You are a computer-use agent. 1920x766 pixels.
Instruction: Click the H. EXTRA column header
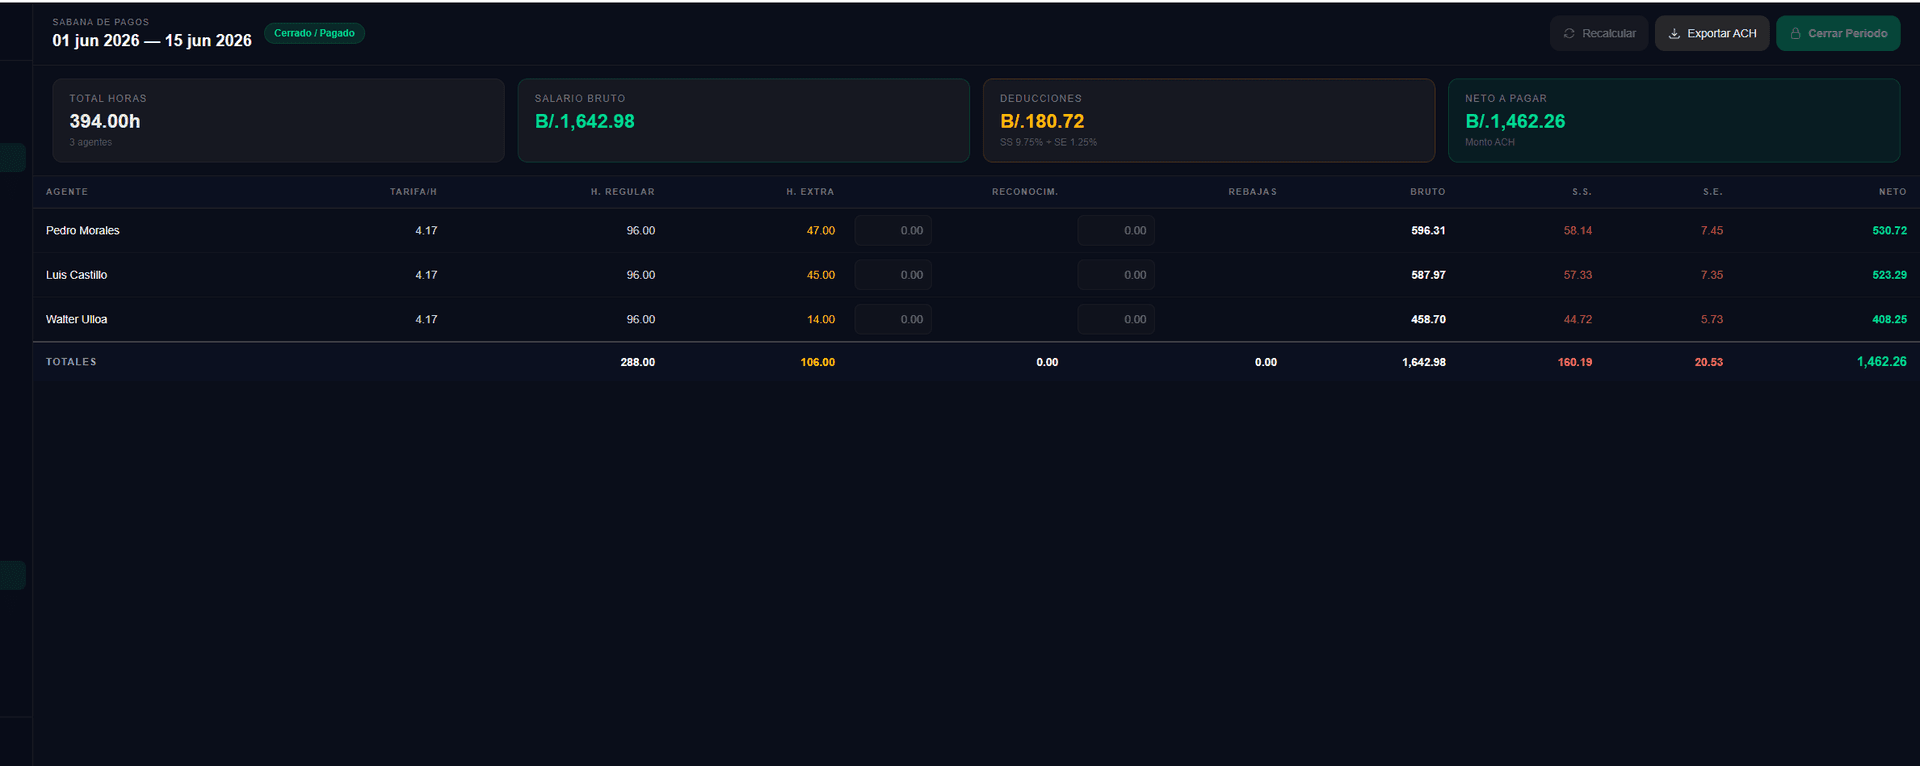point(810,191)
